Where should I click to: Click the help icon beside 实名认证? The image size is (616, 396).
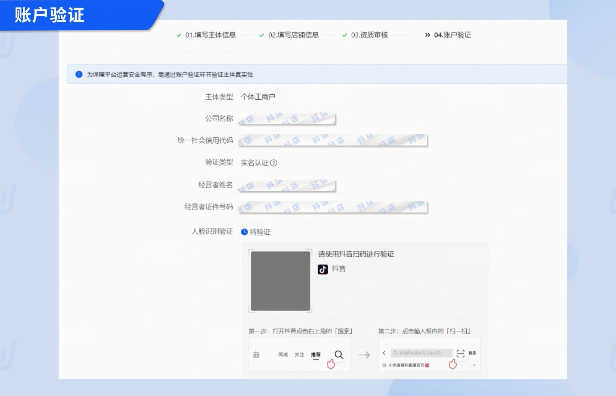pos(274,163)
